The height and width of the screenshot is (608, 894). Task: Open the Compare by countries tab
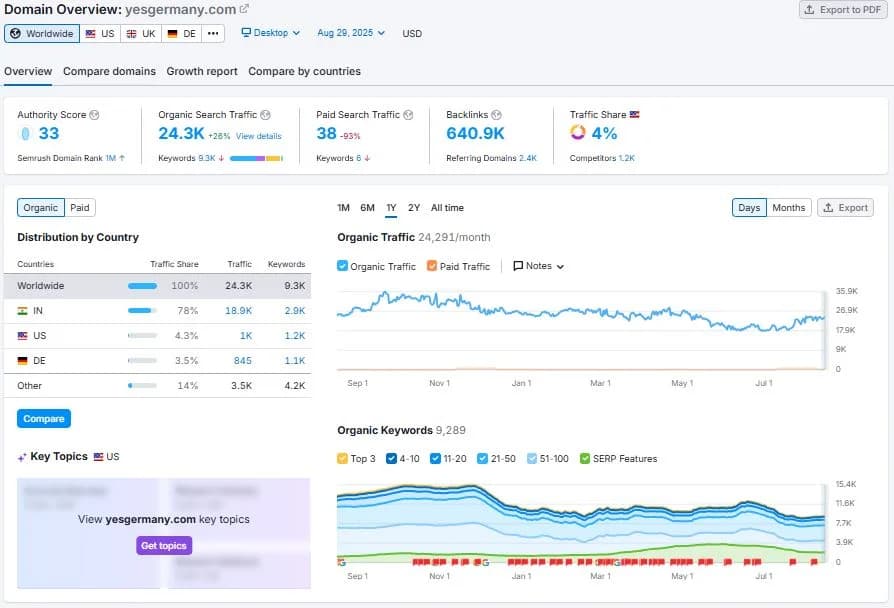(x=304, y=71)
